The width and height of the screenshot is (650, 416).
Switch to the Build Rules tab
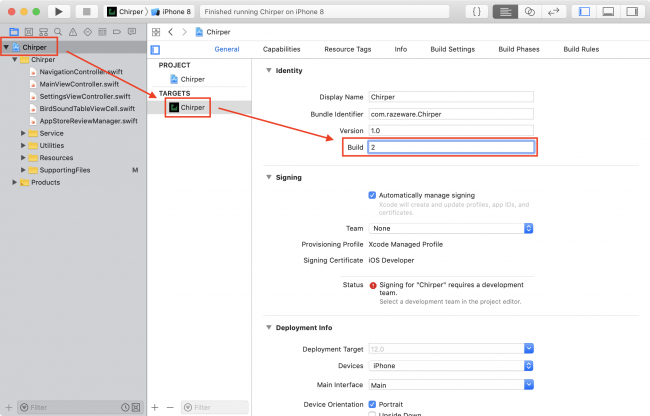tap(581, 49)
